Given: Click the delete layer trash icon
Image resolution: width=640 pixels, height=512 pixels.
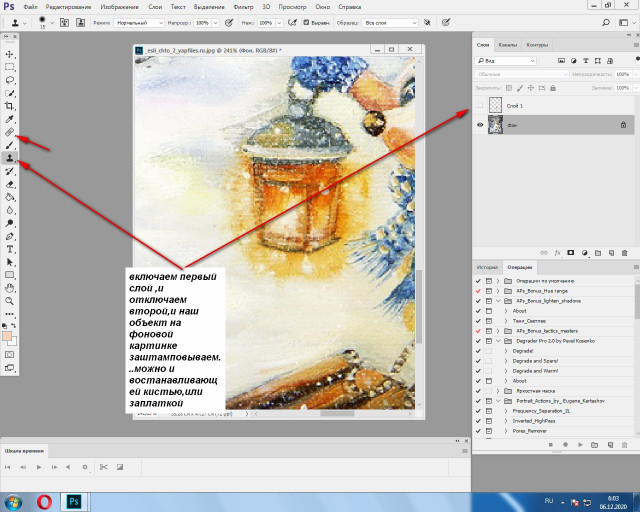Looking at the screenshot, I should (x=625, y=252).
